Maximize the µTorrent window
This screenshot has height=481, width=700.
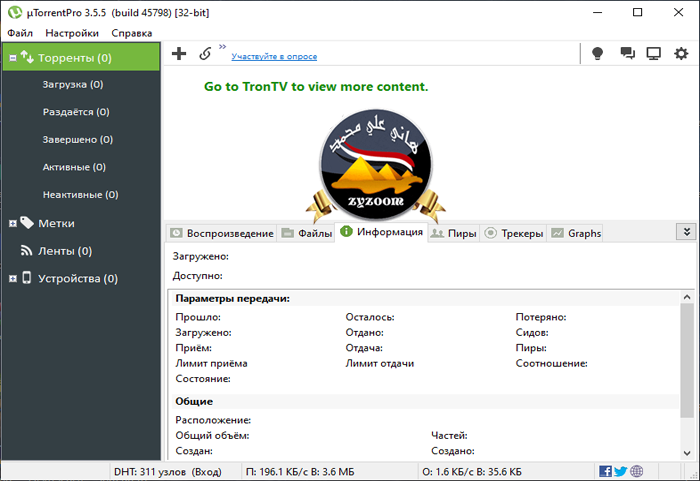pos(638,12)
